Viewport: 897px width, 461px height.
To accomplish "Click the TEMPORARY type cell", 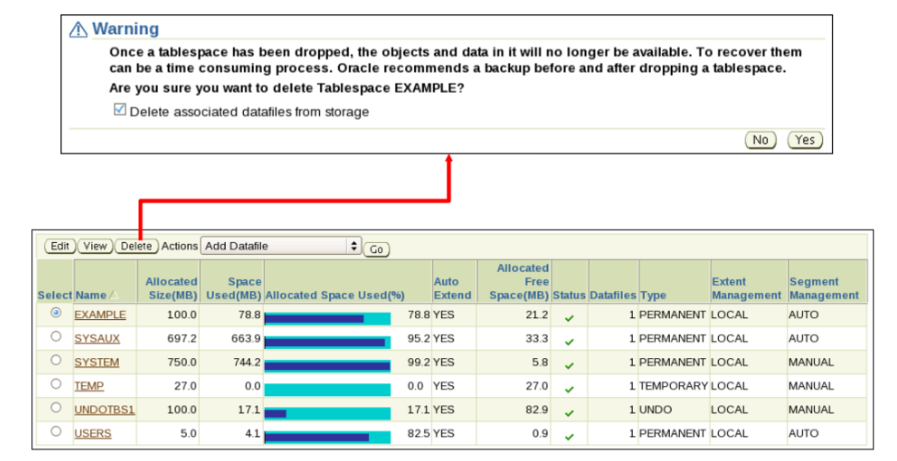I will click(x=673, y=386).
